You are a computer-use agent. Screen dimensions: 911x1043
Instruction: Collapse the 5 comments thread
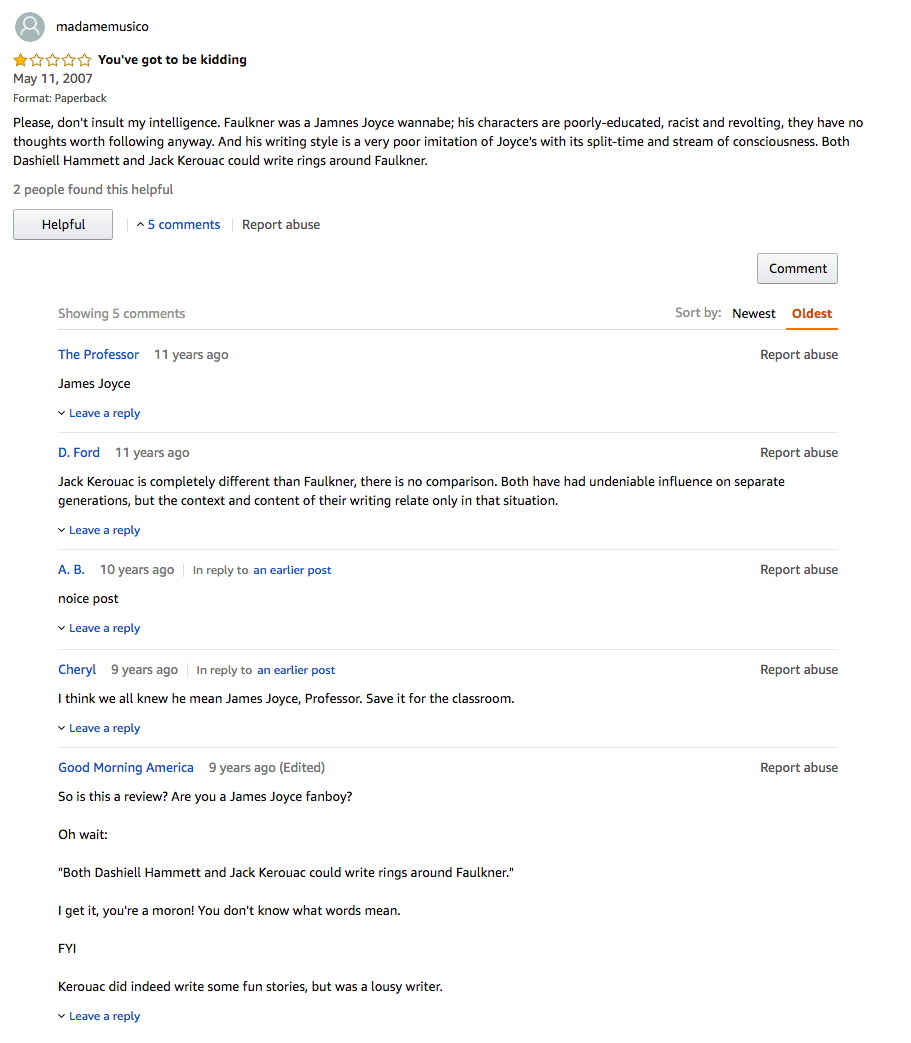click(178, 225)
